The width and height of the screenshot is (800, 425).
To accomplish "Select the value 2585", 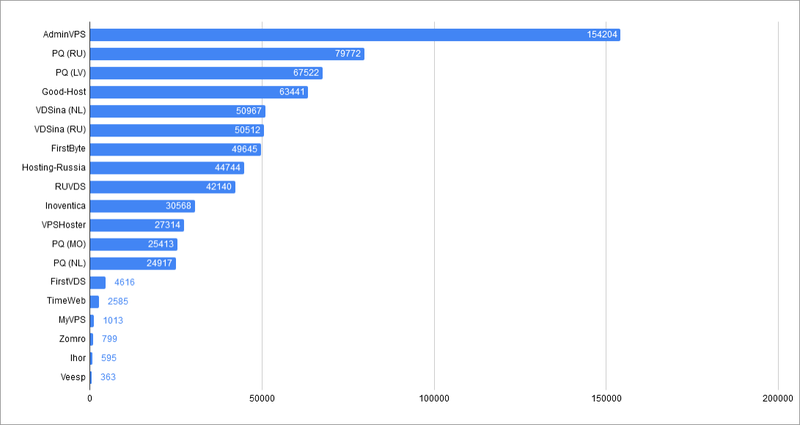I will 118,302.
